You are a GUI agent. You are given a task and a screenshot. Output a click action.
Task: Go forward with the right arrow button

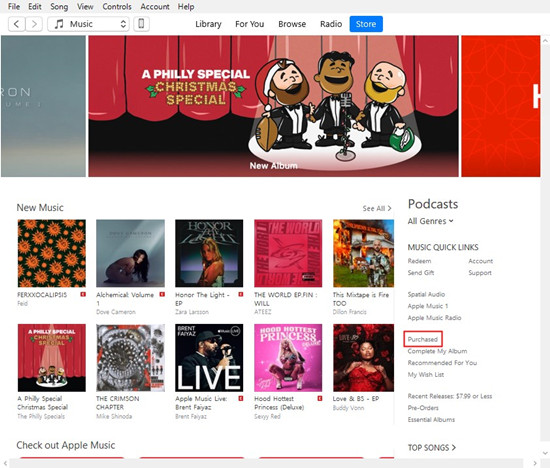(x=34, y=24)
